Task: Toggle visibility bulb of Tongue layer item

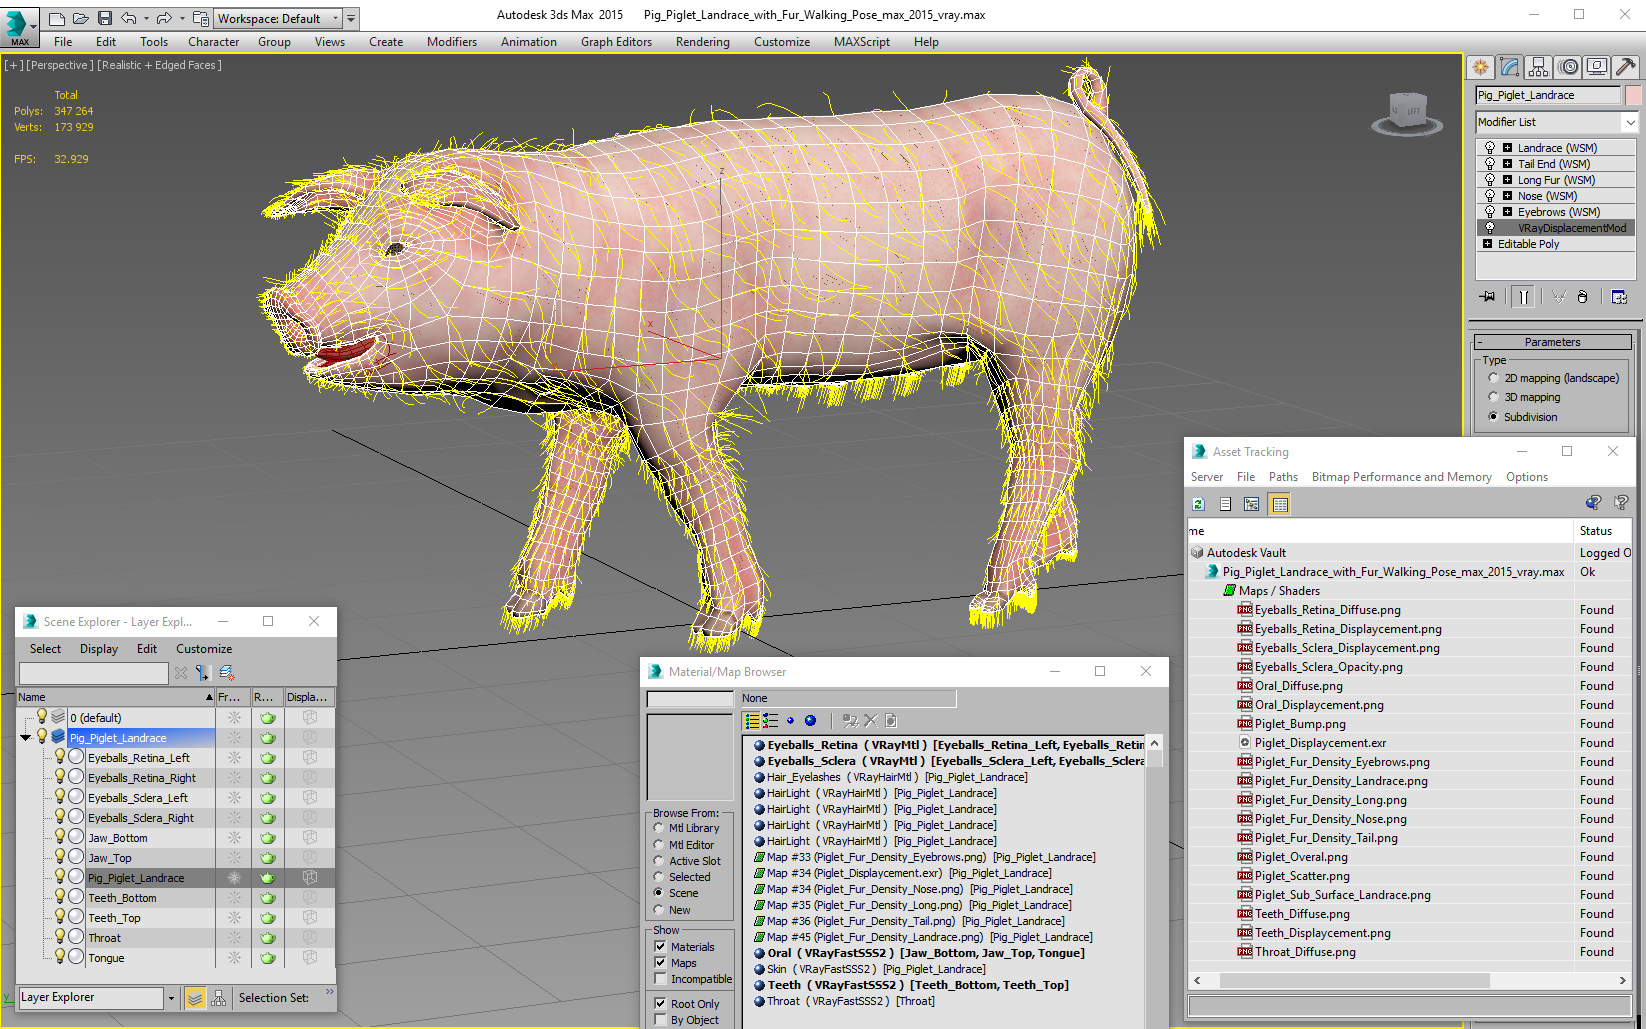Action: [60, 957]
